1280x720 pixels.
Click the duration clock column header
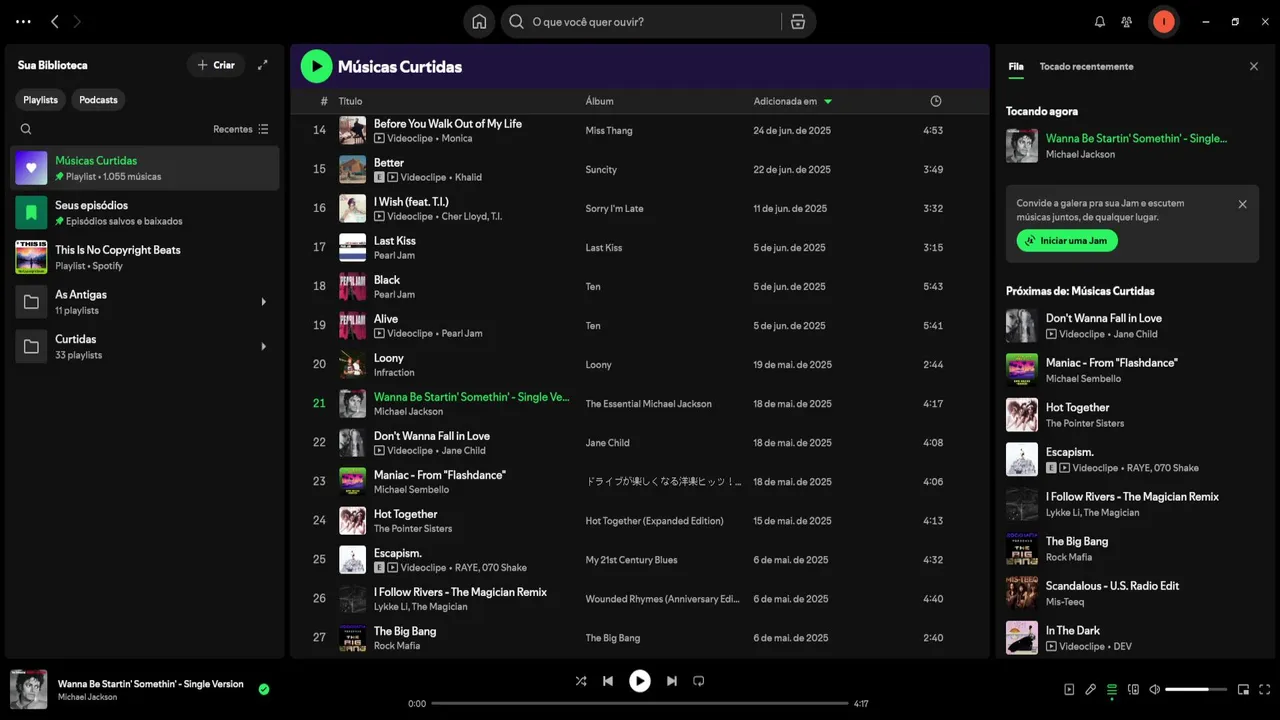[936, 101]
